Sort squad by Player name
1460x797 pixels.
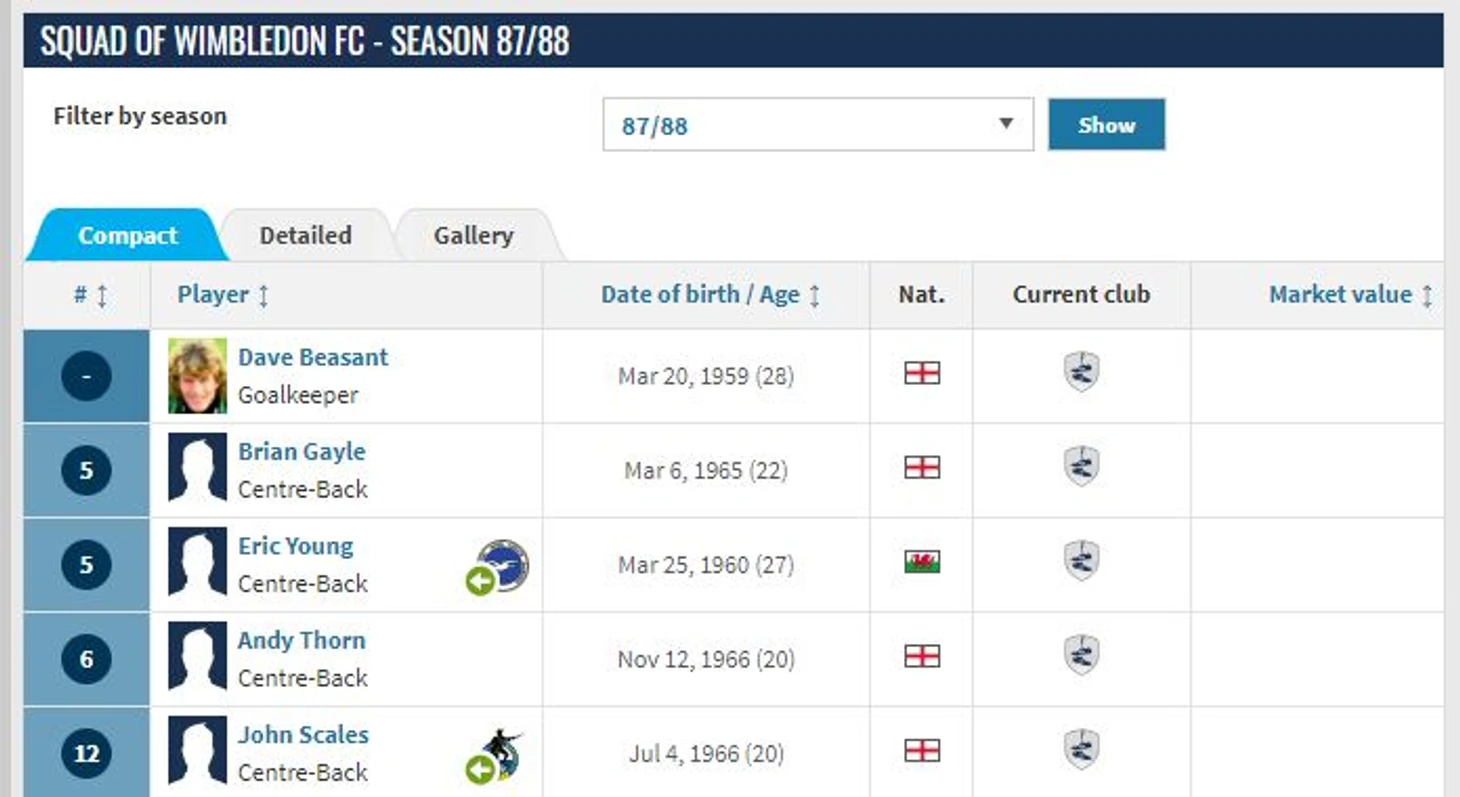222,295
